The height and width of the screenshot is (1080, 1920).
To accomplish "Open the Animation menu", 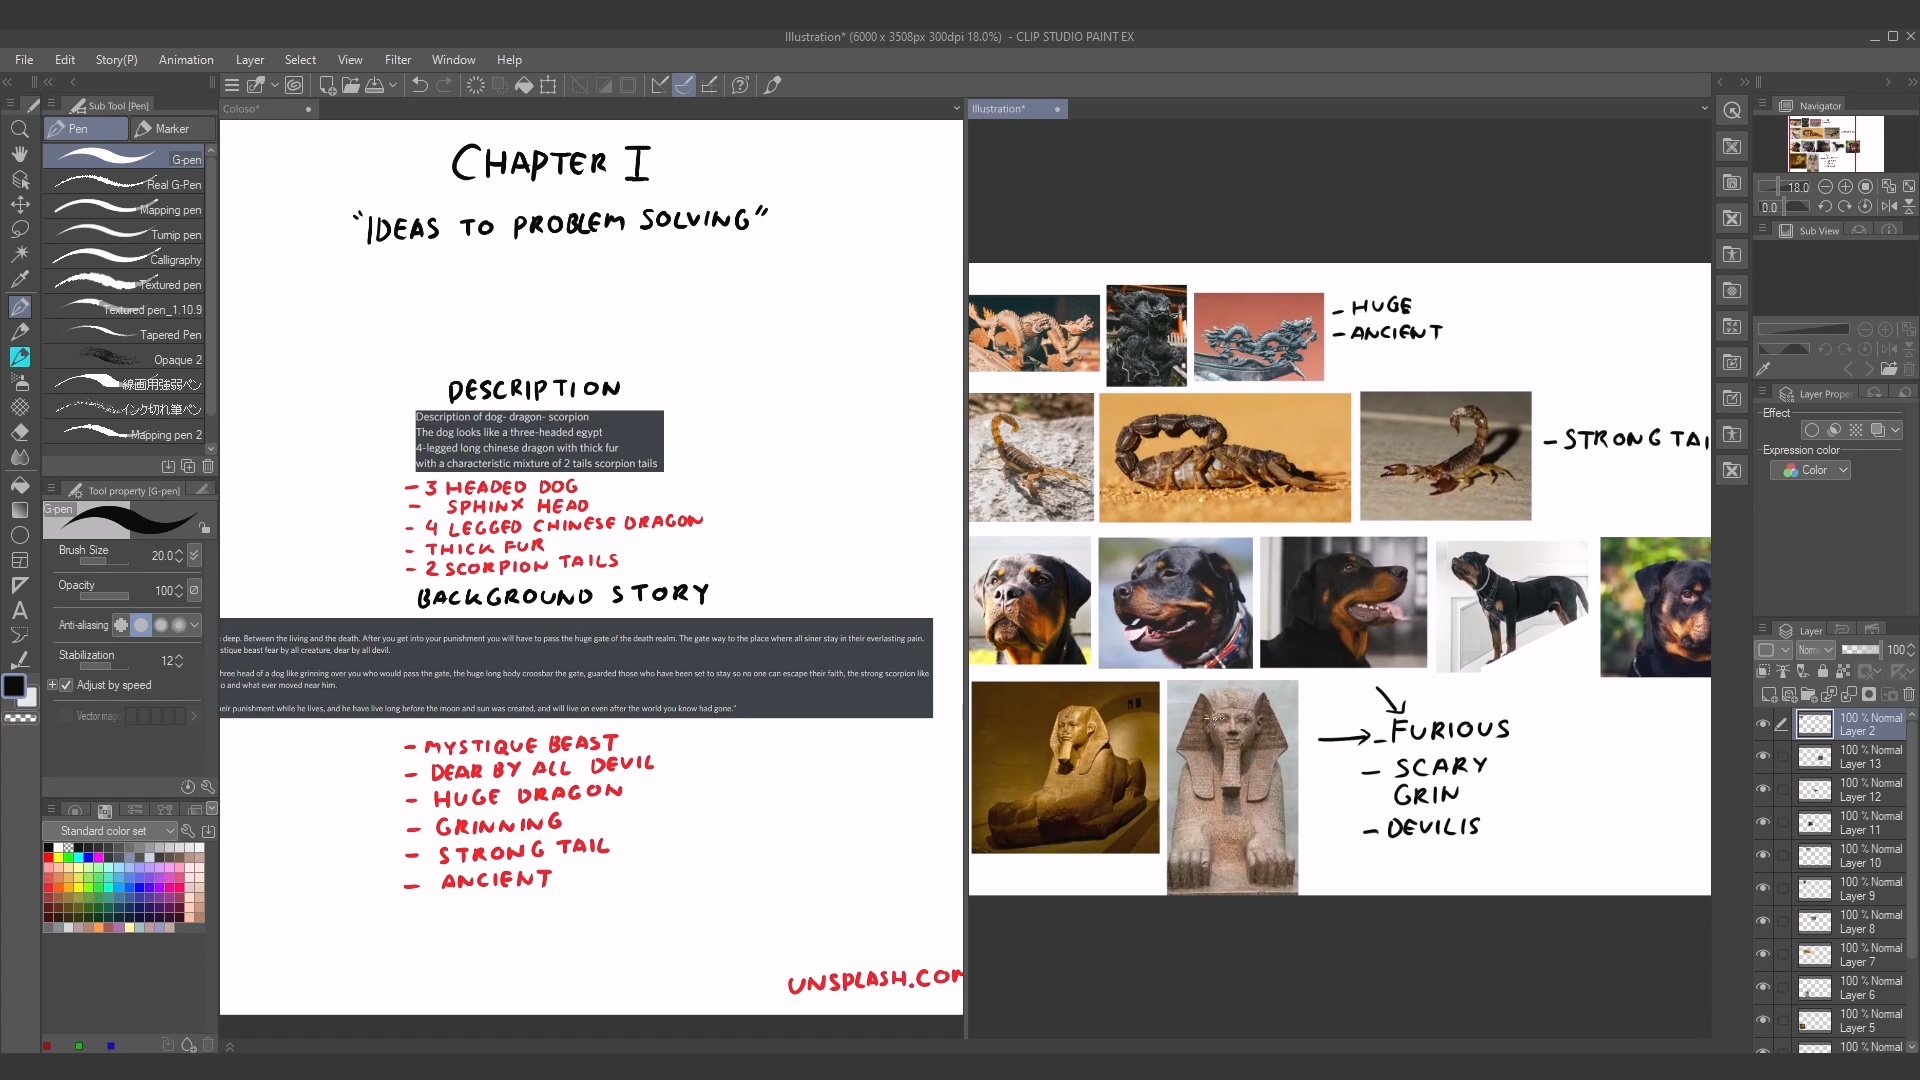I will (x=185, y=59).
